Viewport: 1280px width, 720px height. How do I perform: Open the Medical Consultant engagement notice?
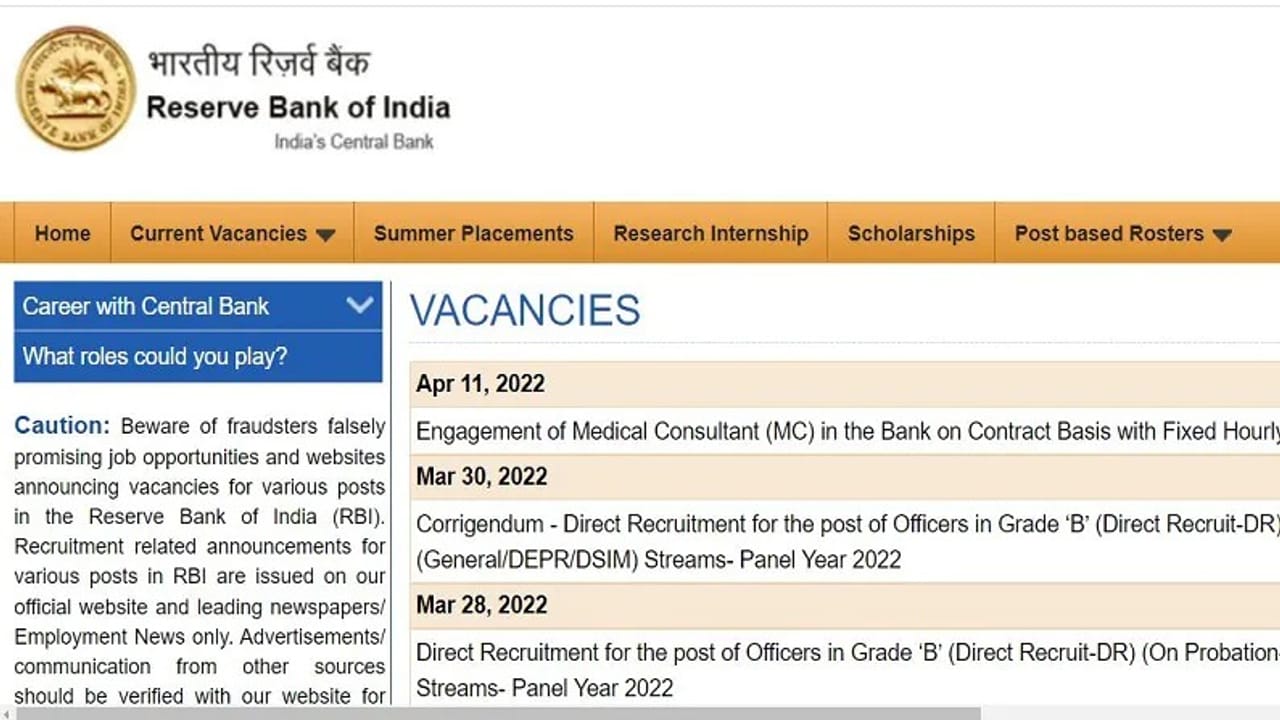(x=700, y=431)
